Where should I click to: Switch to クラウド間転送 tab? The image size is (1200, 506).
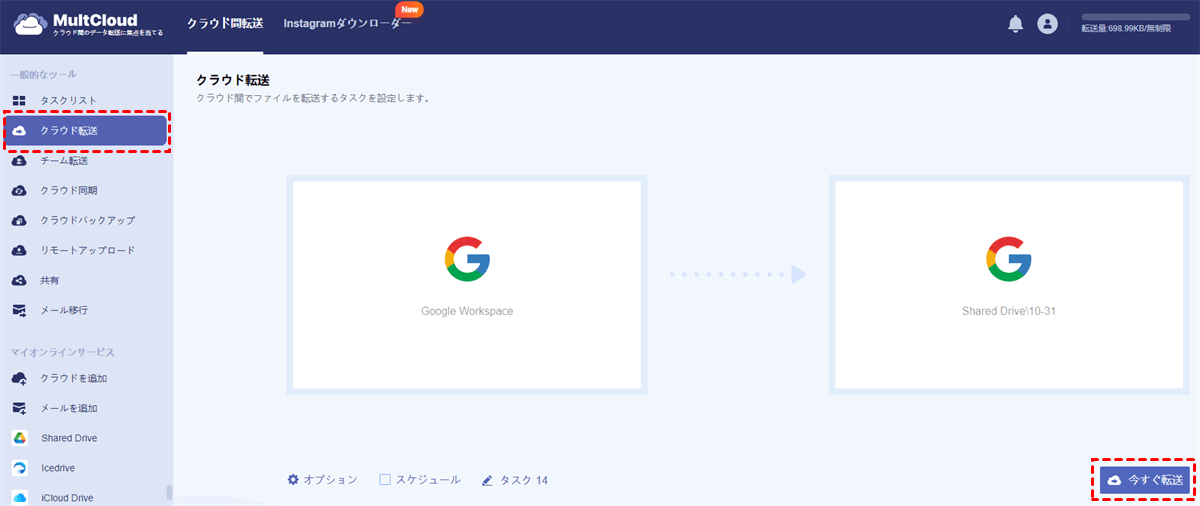(225, 23)
